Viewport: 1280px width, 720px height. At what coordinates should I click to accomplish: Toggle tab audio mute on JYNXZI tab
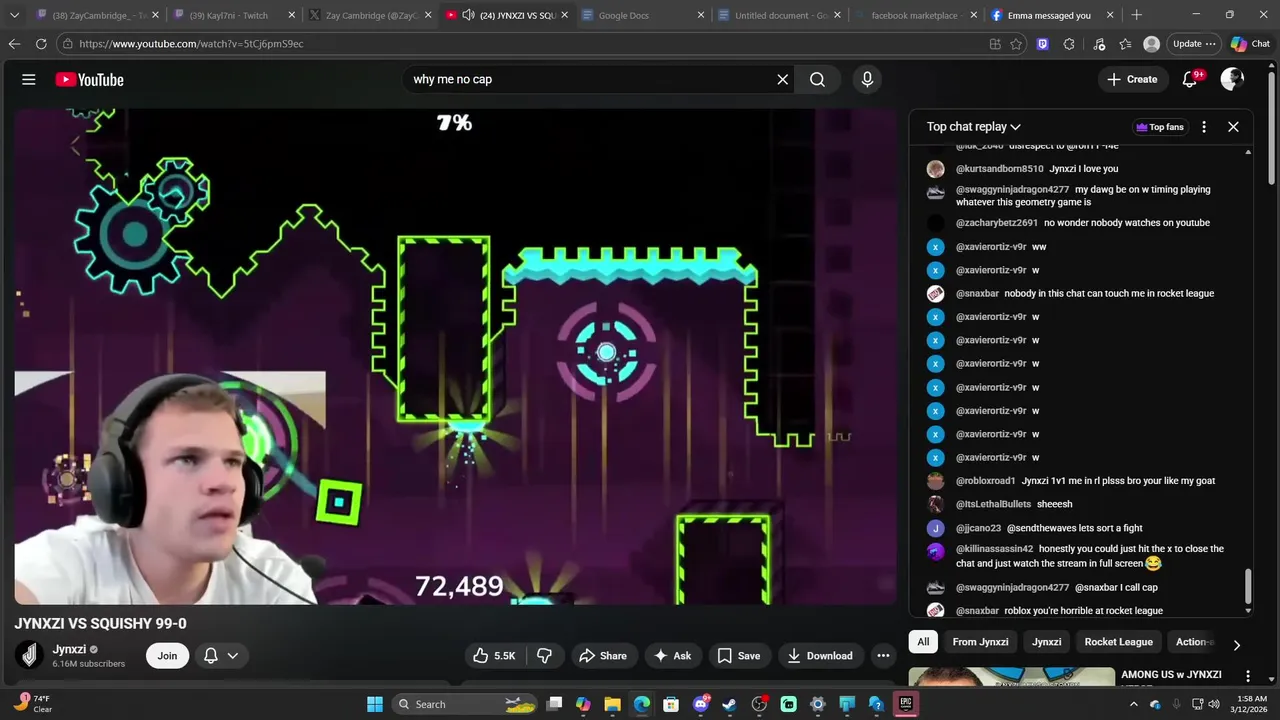point(468,15)
